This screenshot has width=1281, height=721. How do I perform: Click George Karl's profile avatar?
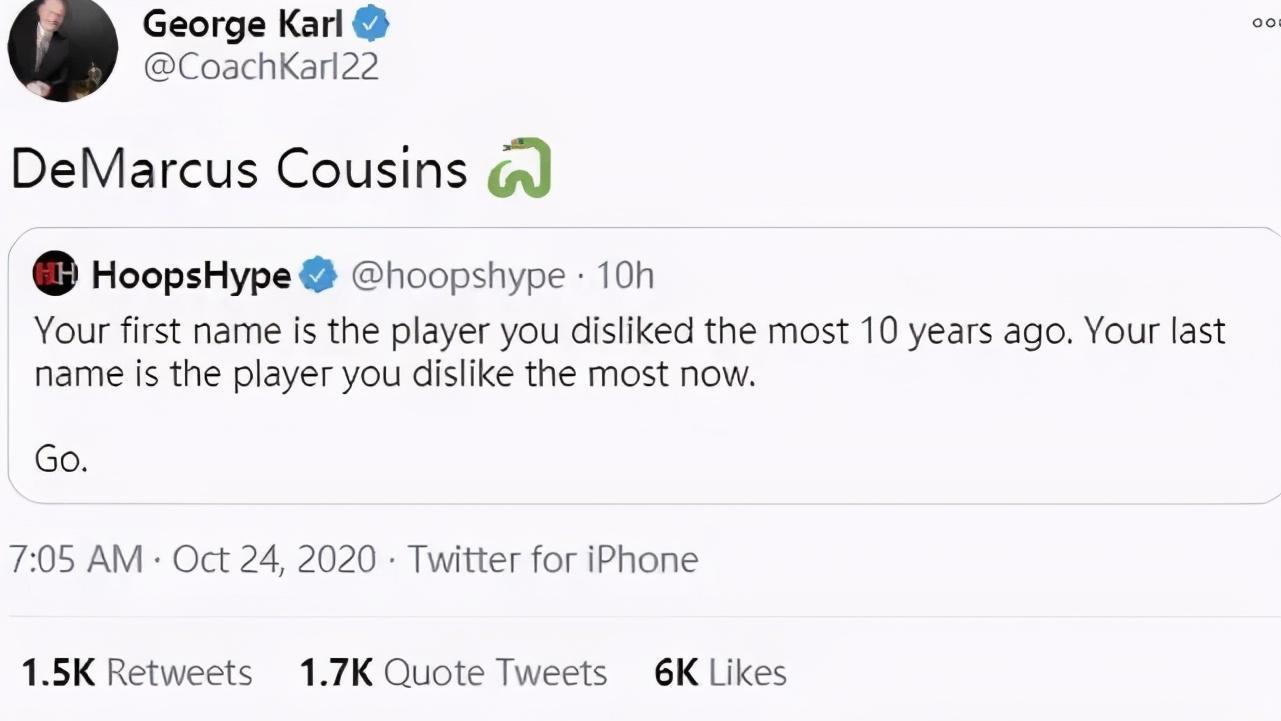point(62,48)
